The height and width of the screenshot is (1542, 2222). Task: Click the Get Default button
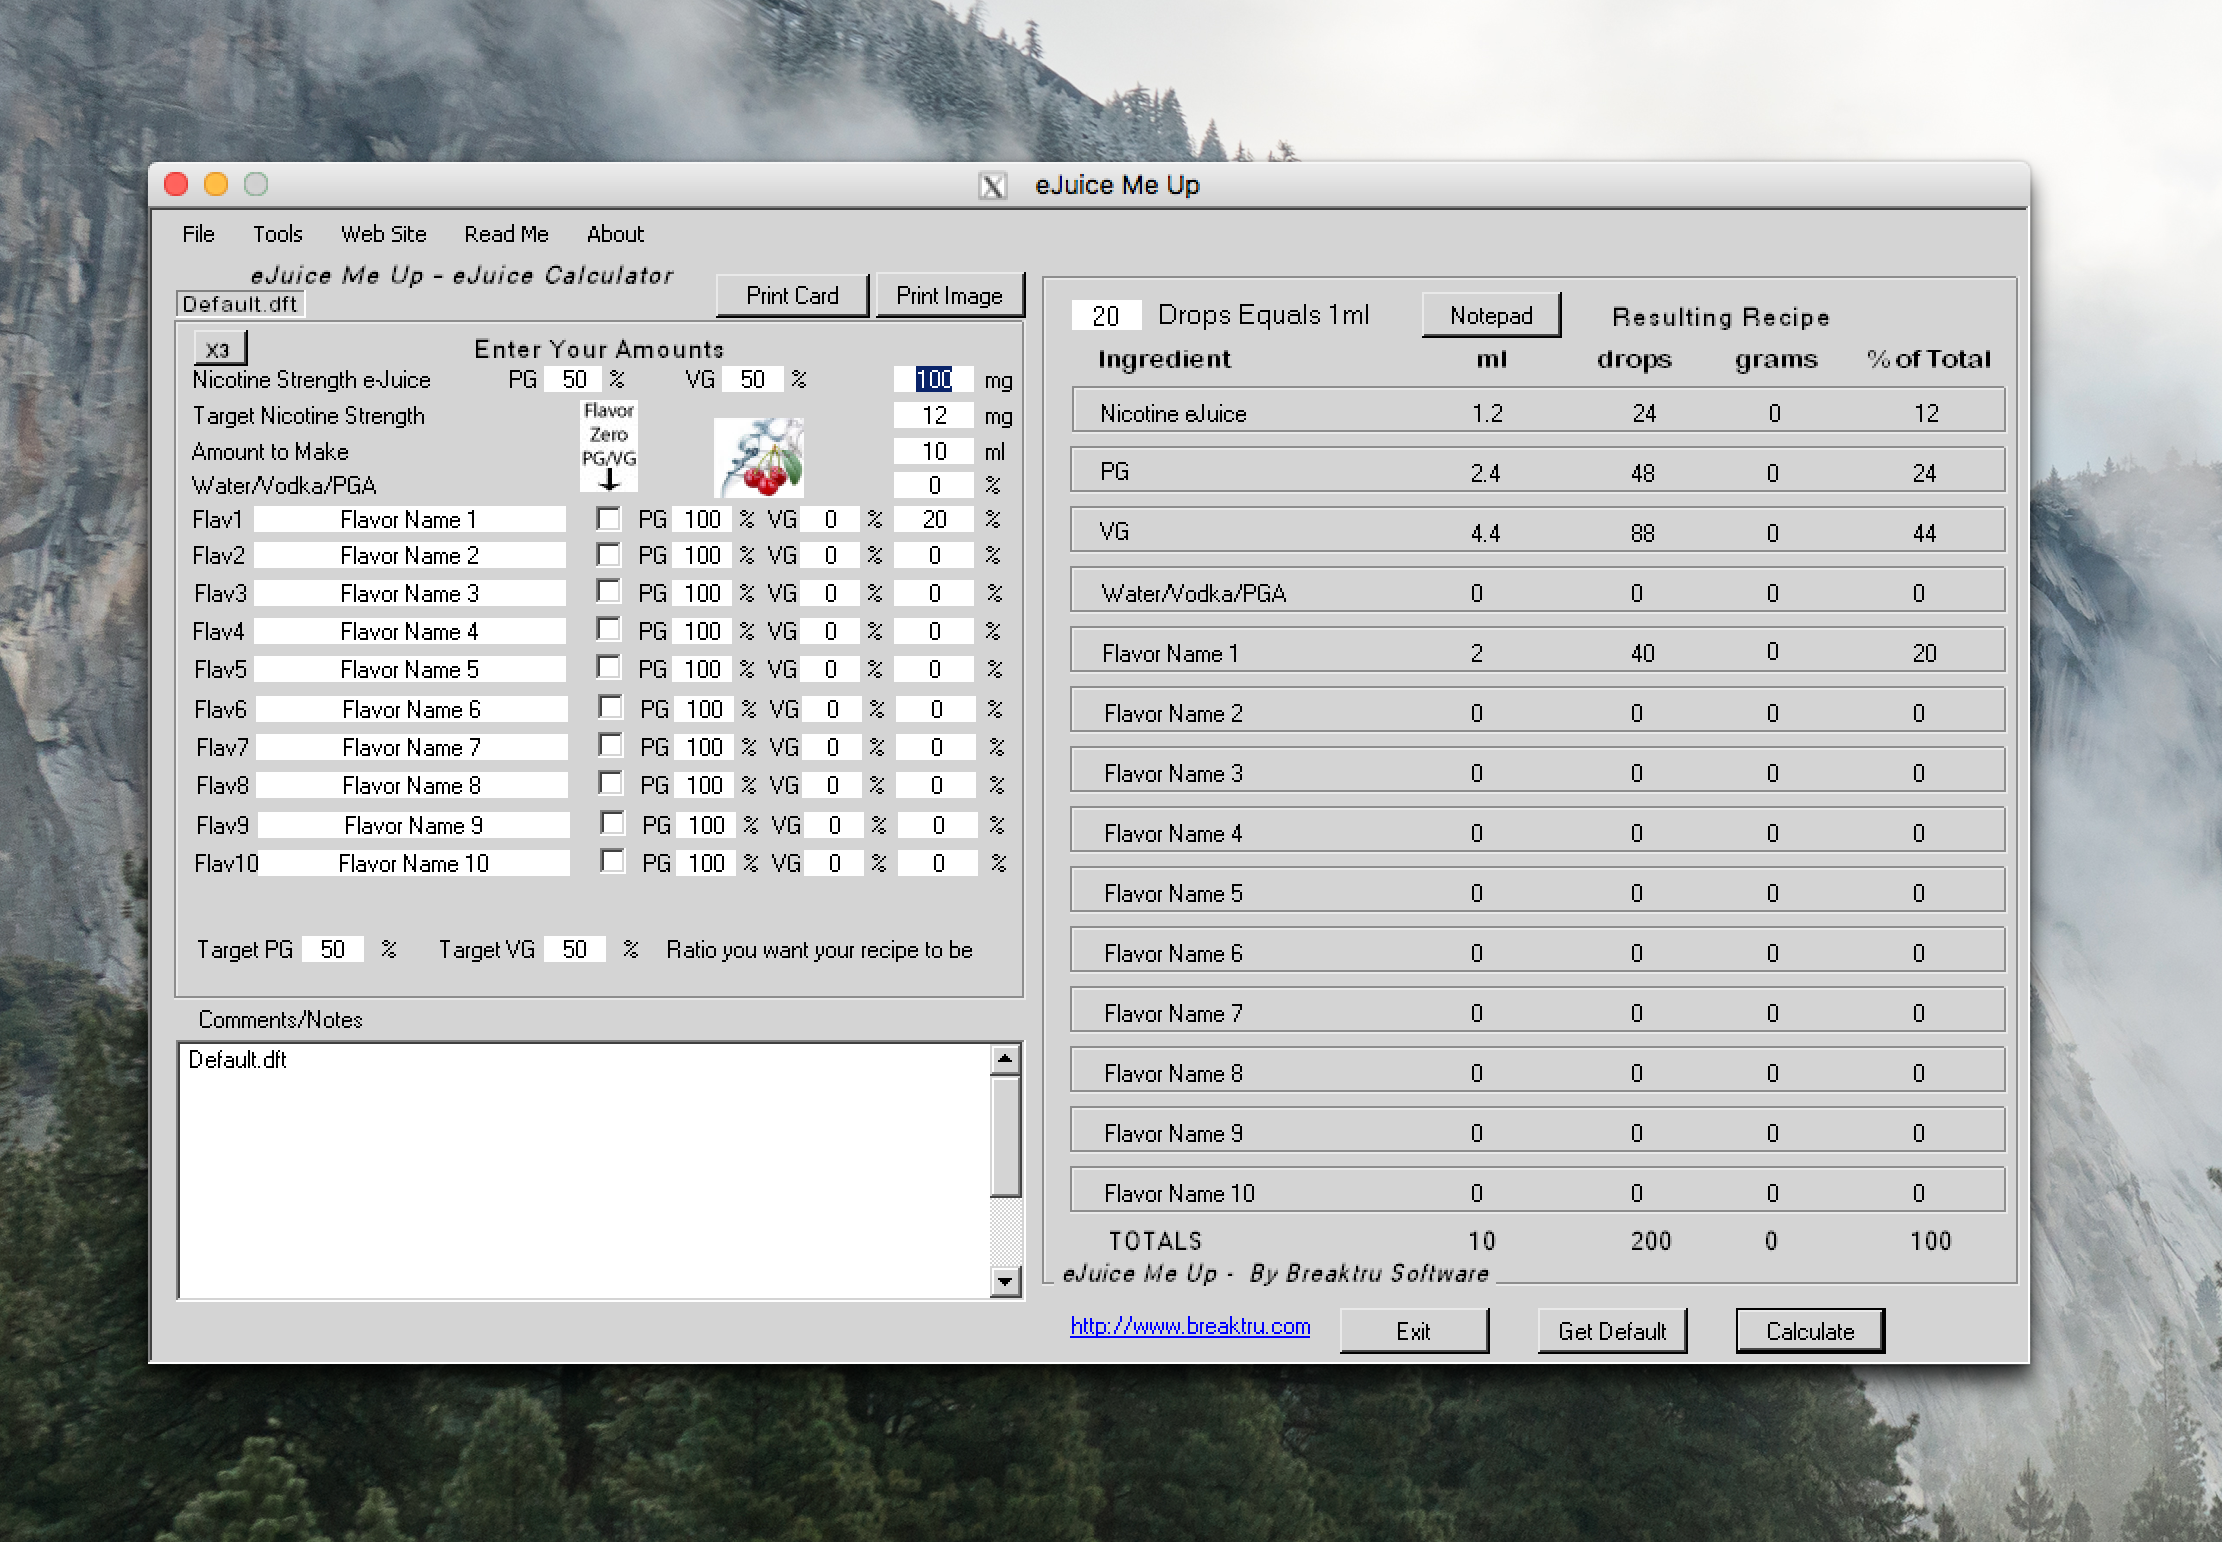1612,1331
